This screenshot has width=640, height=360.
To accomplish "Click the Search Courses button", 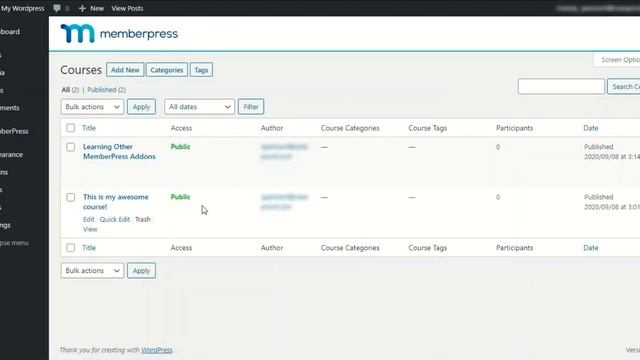I will click(x=623, y=87).
